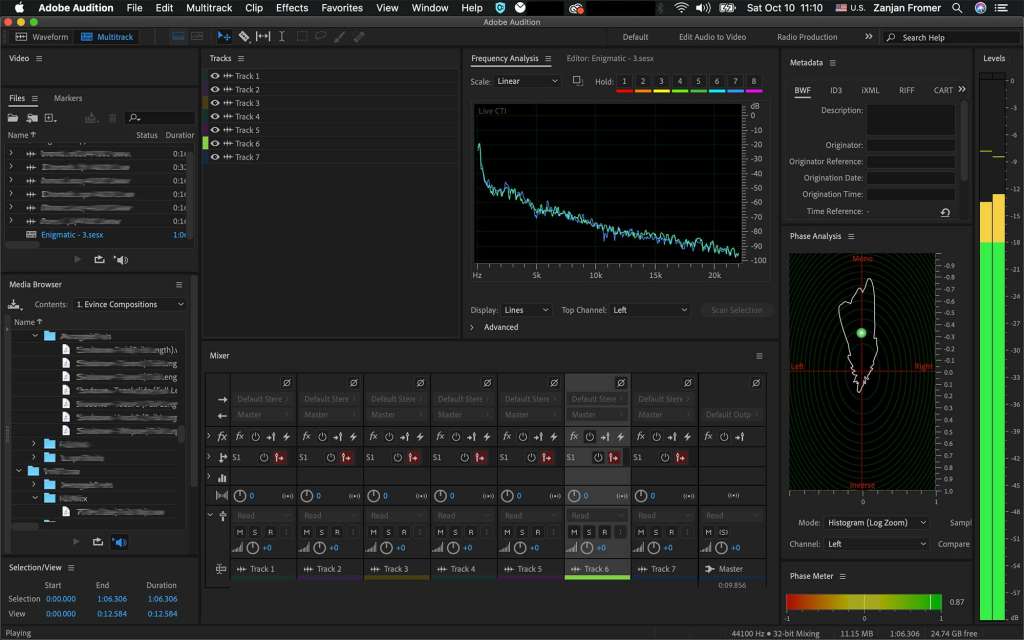Mute the Master track in the mixer

pos(709,532)
